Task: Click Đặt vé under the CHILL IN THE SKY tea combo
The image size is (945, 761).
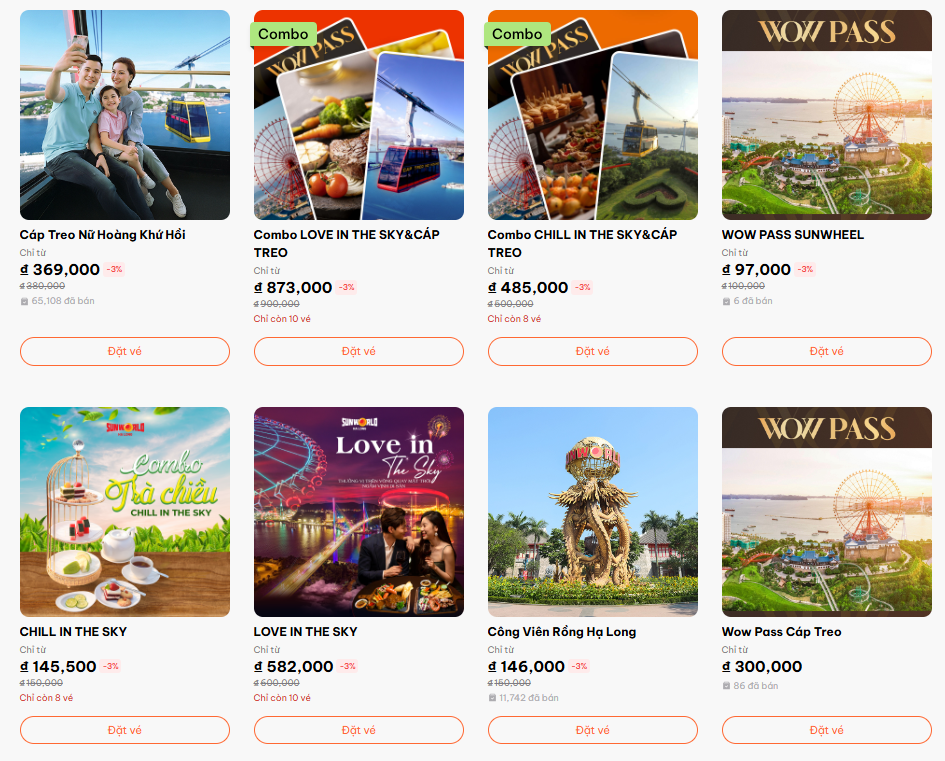Action: [125, 730]
